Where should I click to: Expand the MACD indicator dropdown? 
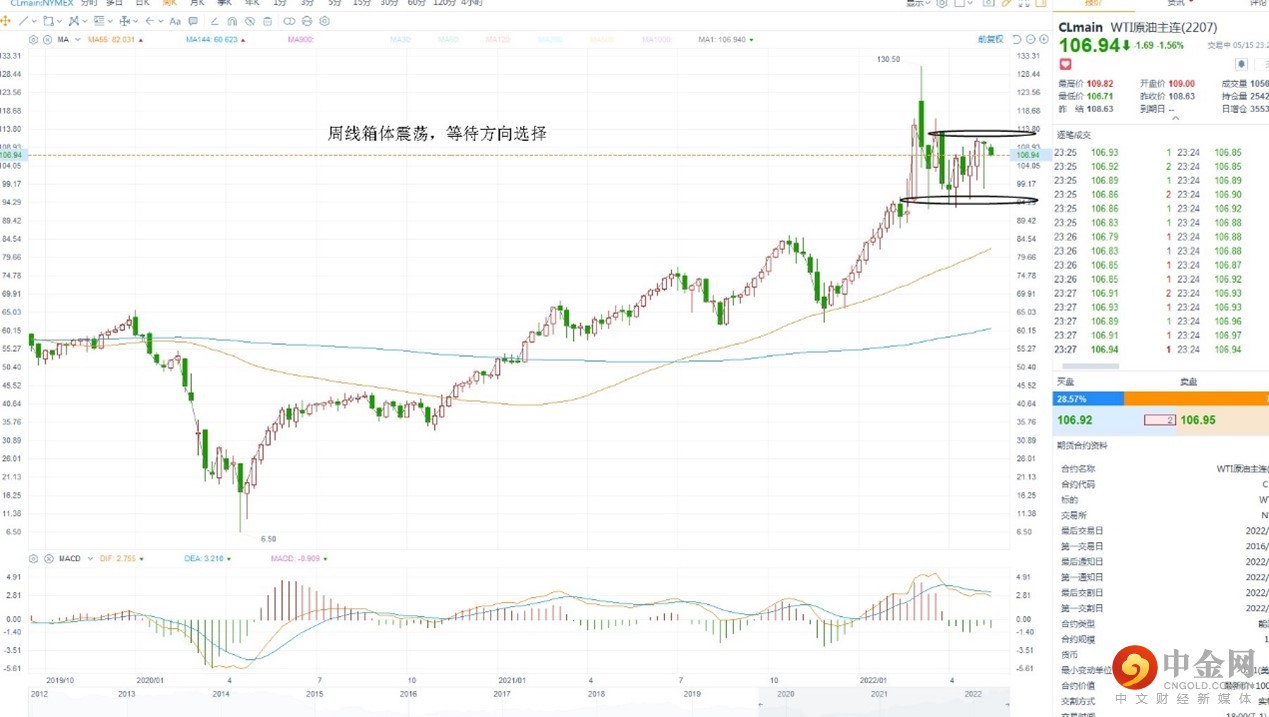[x=89, y=558]
